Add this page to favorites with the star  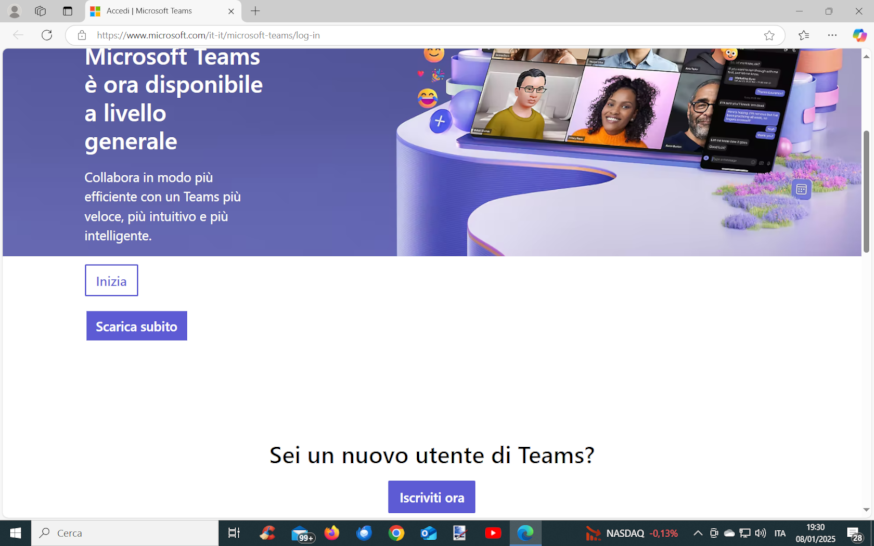point(769,35)
